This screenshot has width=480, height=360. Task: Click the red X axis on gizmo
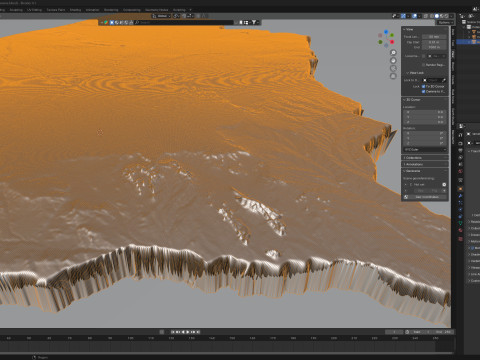[x=392, y=42]
